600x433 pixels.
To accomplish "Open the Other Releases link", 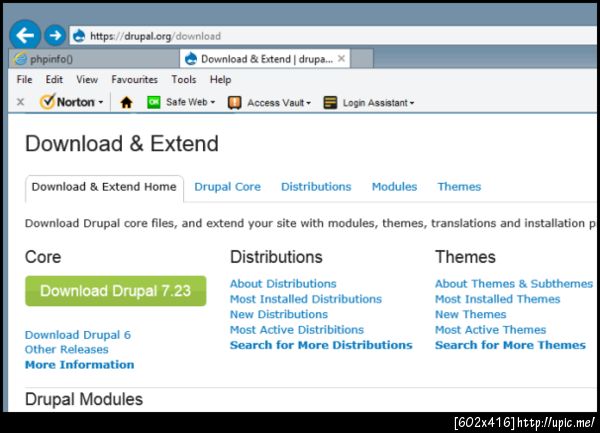I will (x=67, y=349).
